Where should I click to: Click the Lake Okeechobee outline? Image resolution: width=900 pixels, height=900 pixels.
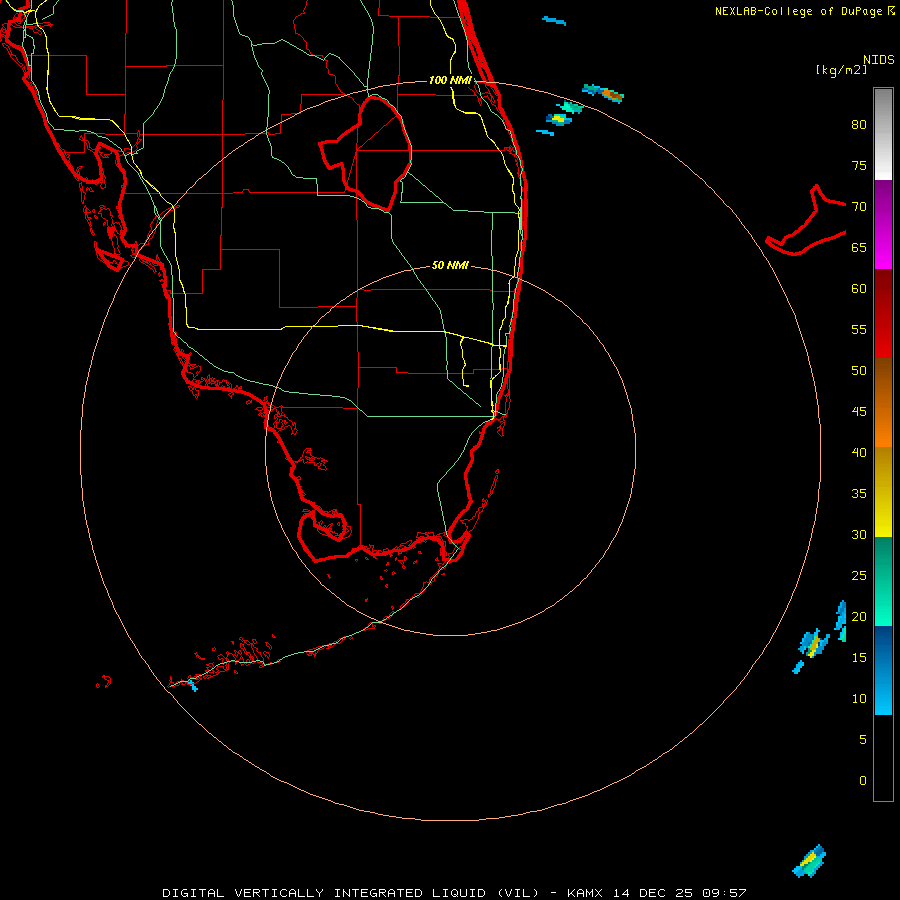tap(366, 154)
